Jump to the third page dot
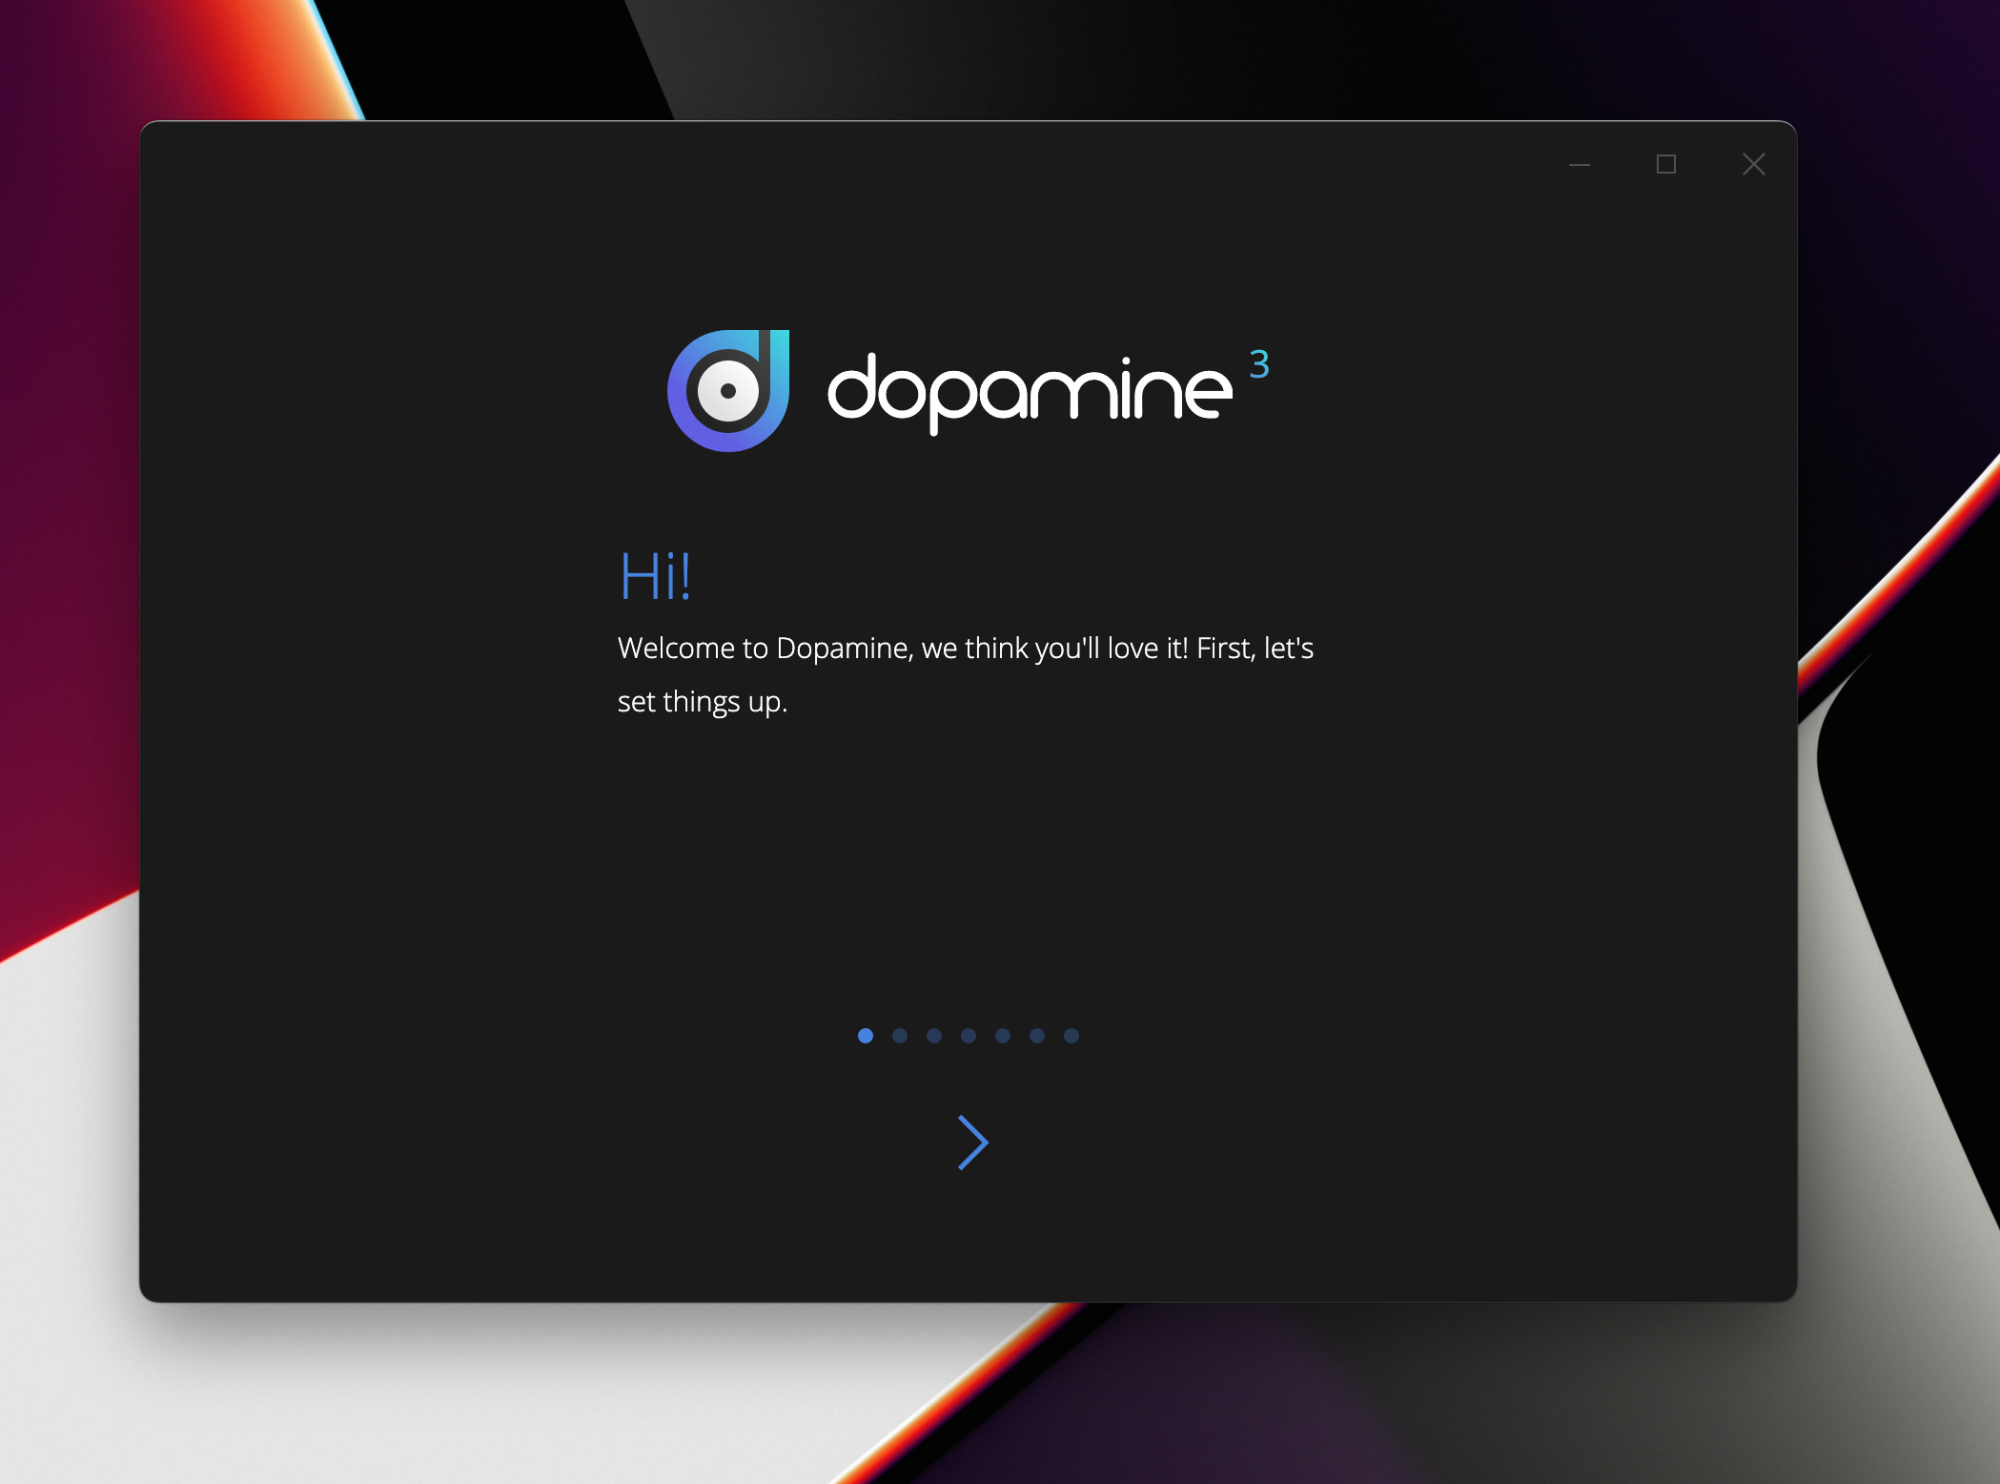The width and height of the screenshot is (2000, 1484). pos(934,1036)
